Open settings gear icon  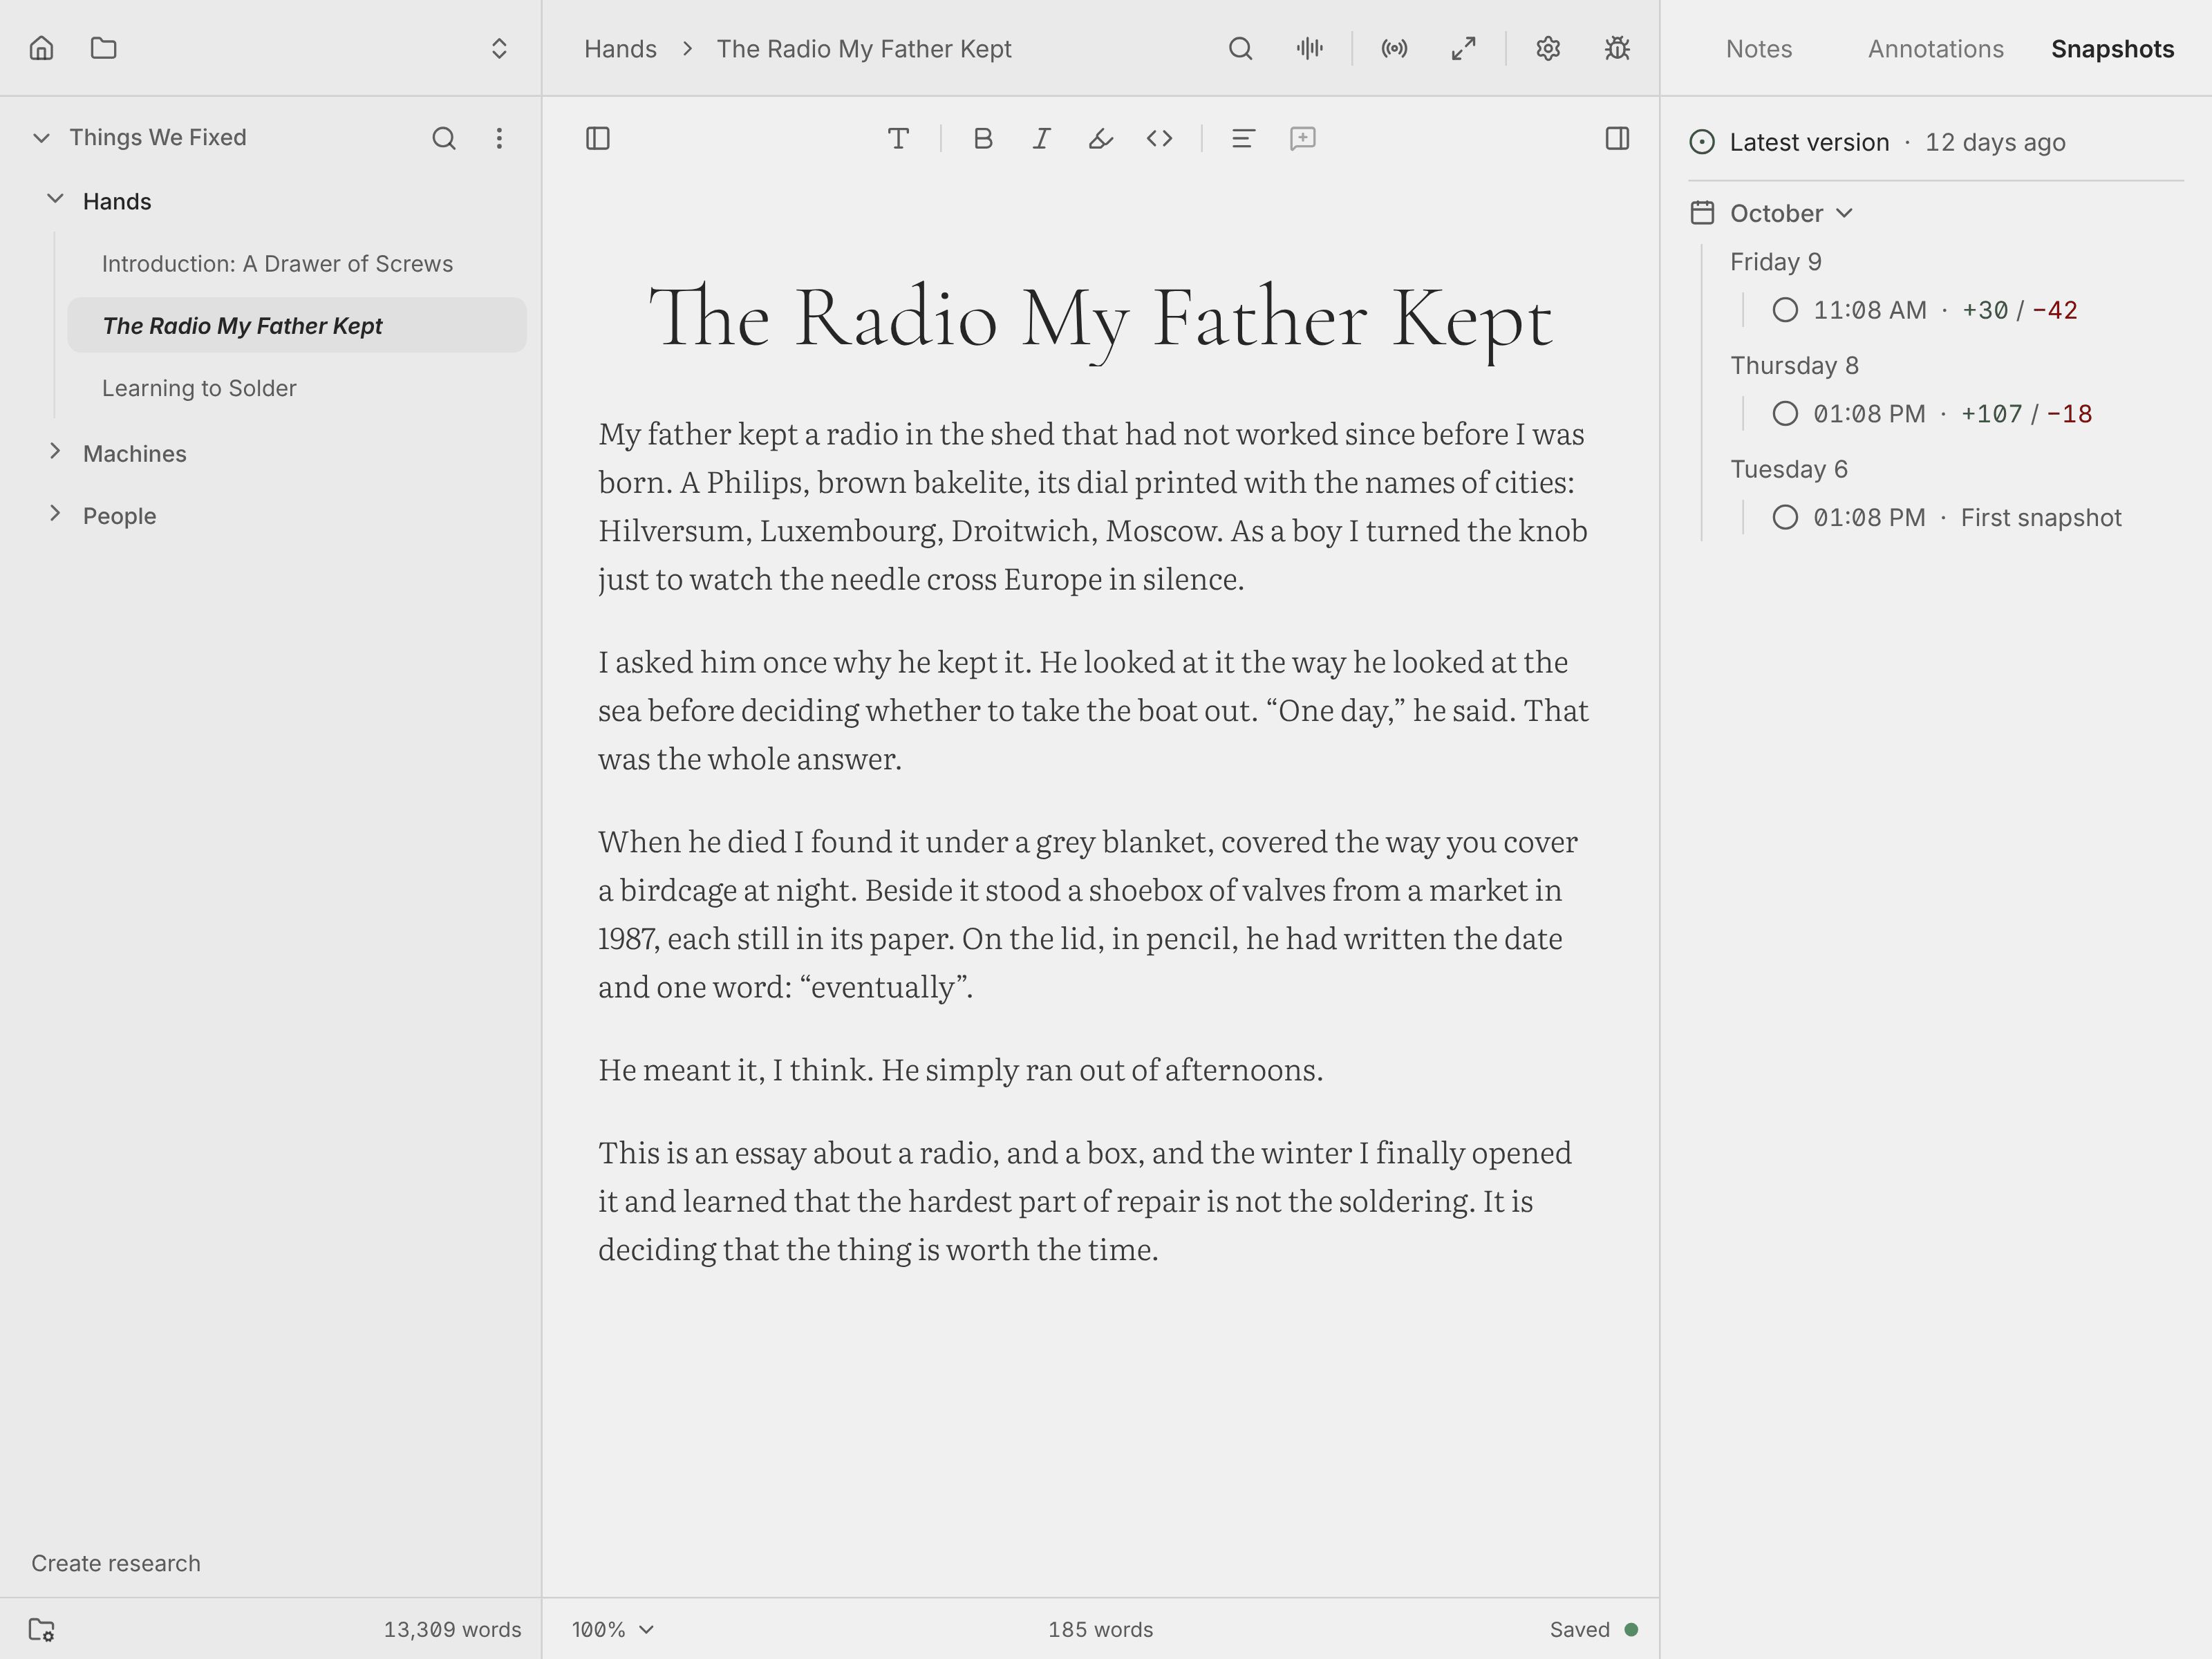coord(1548,48)
